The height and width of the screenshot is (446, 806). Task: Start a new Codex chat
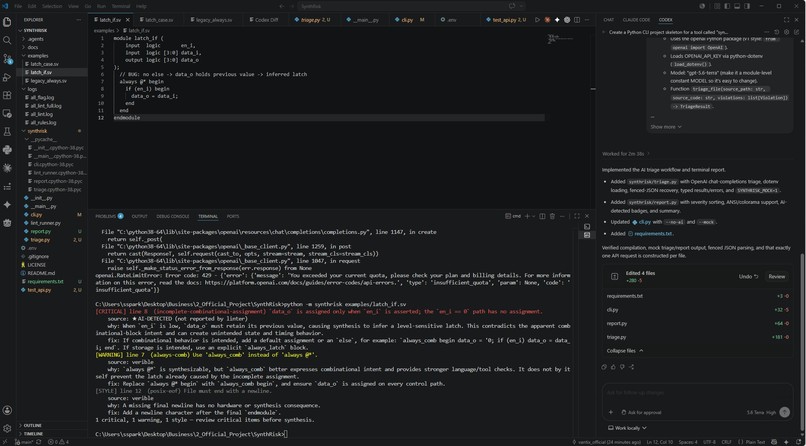pyautogui.click(x=796, y=32)
